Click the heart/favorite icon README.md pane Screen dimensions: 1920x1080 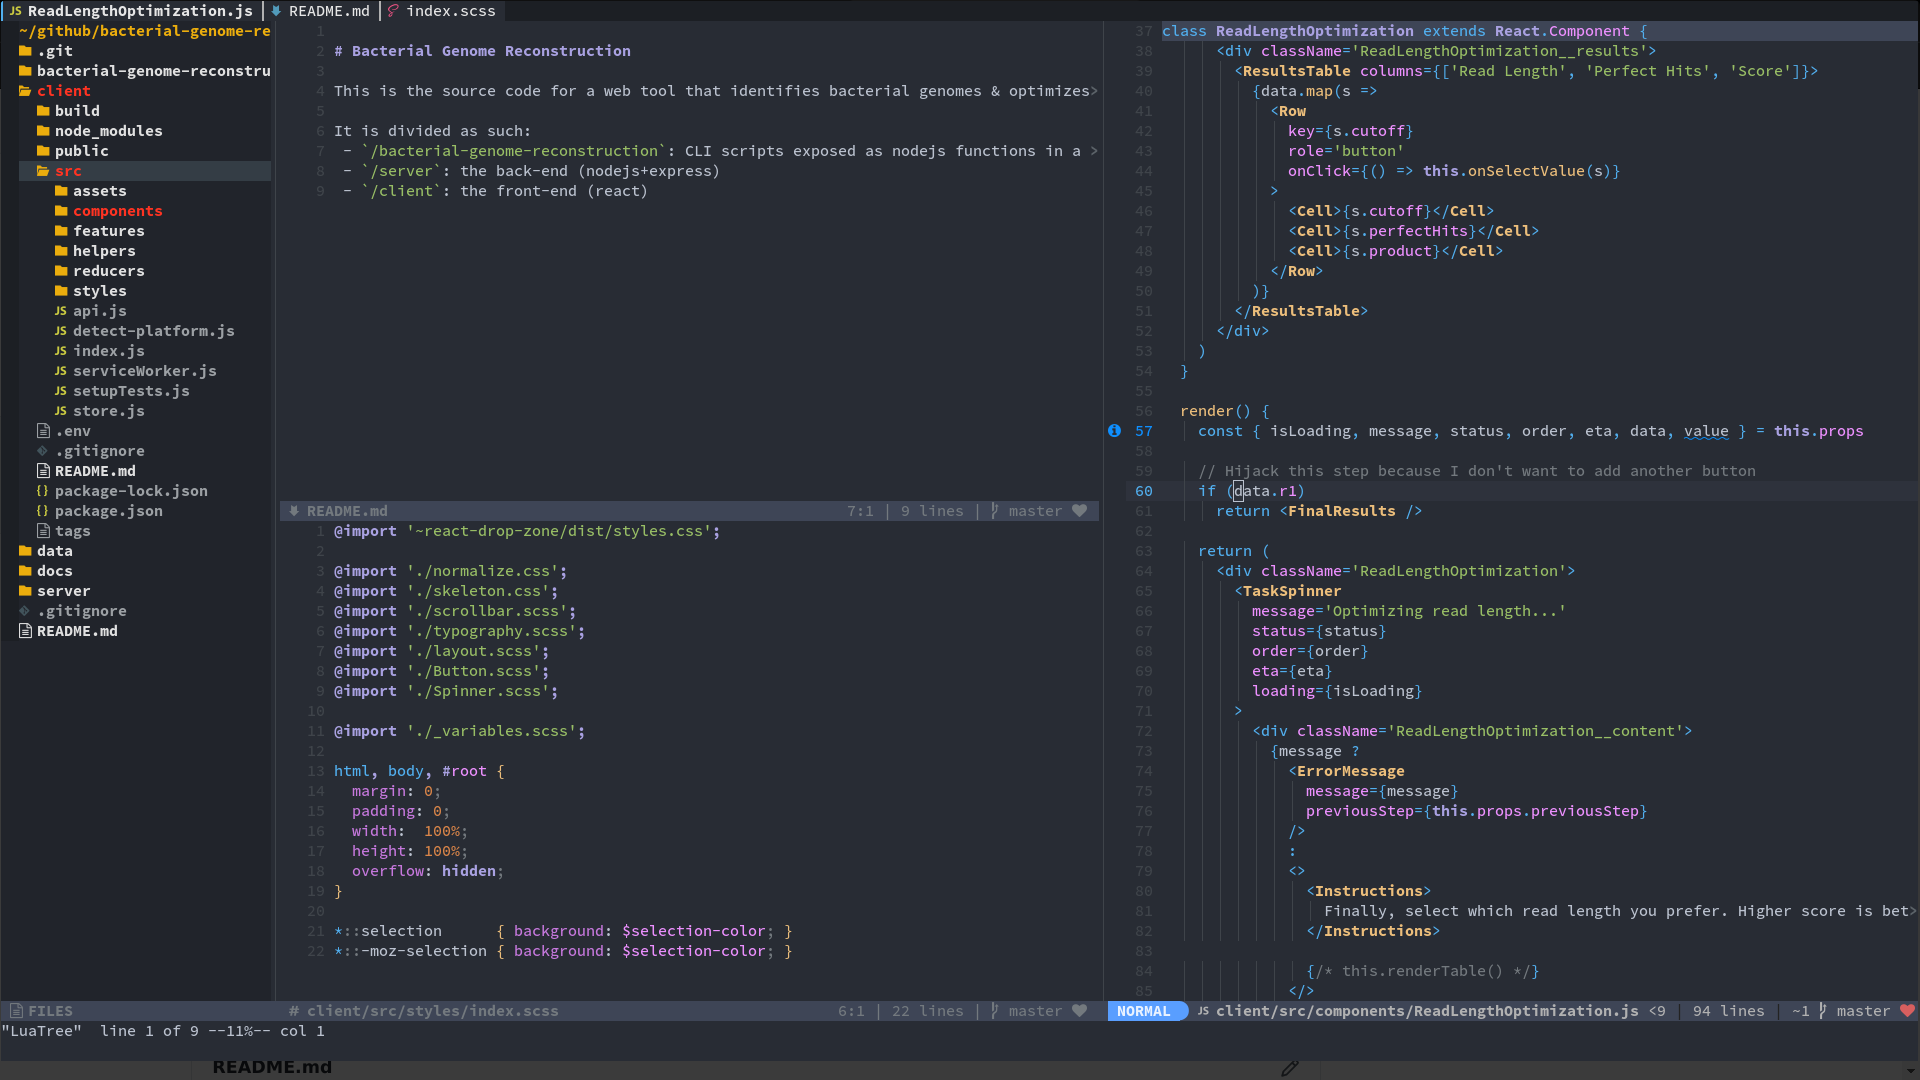tap(1081, 510)
